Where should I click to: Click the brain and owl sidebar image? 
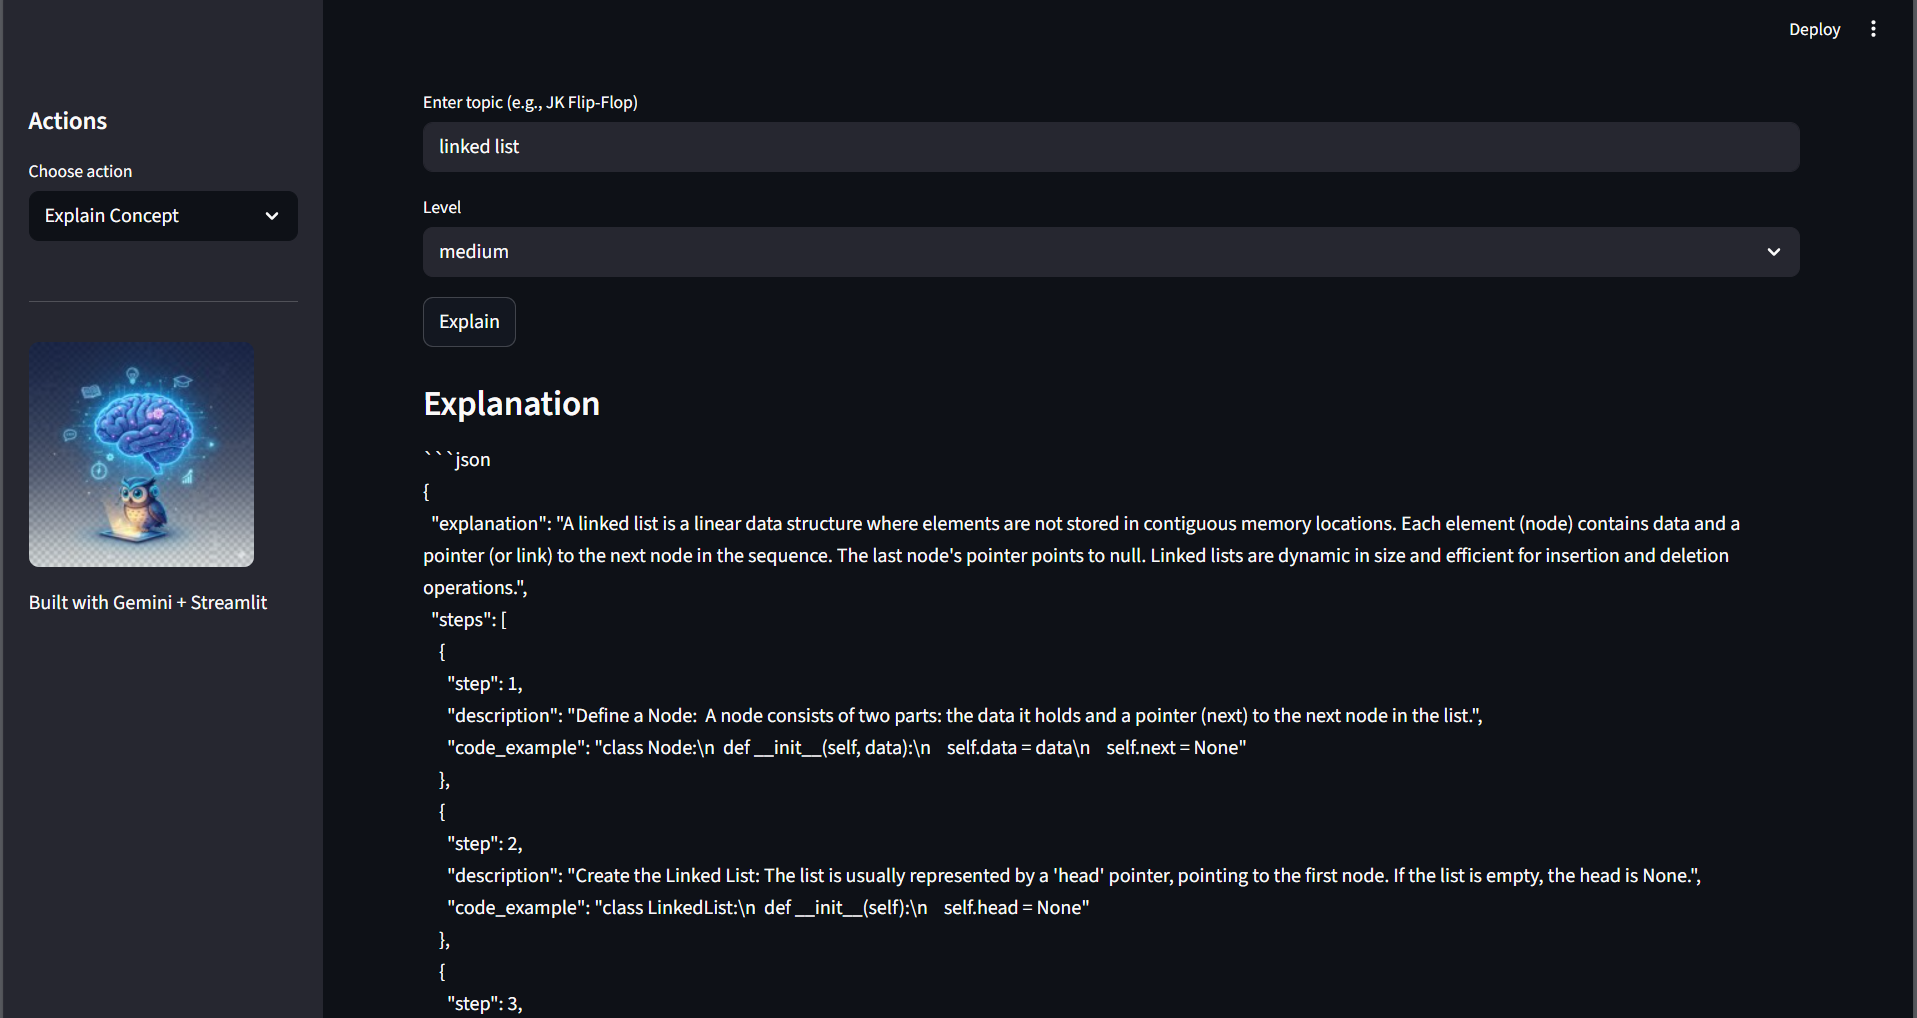pos(141,454)
